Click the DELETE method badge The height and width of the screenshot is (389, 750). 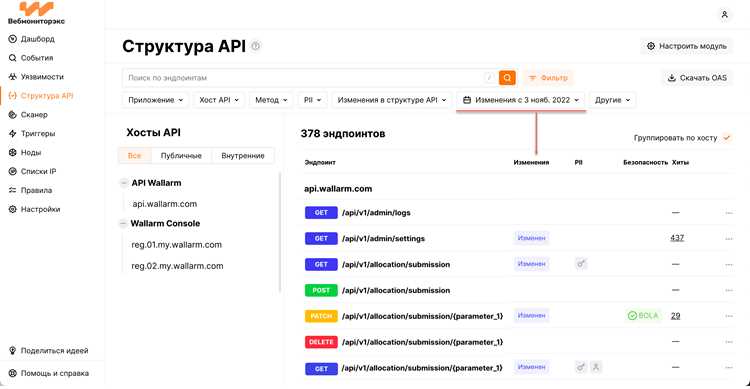(x=321, y=342)
